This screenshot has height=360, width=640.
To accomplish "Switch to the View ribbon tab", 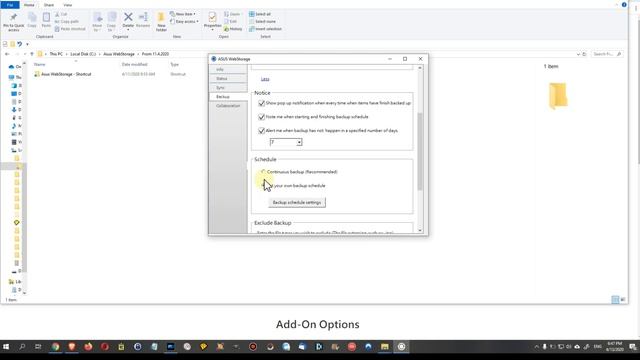I will click(x=67, y=5).
